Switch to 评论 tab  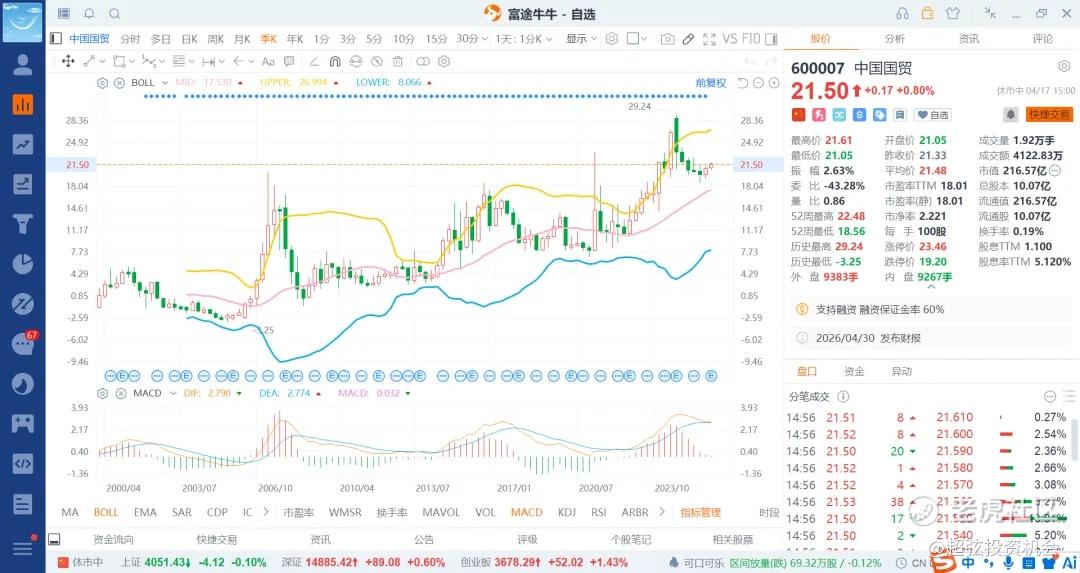(x=1043, y=39)
